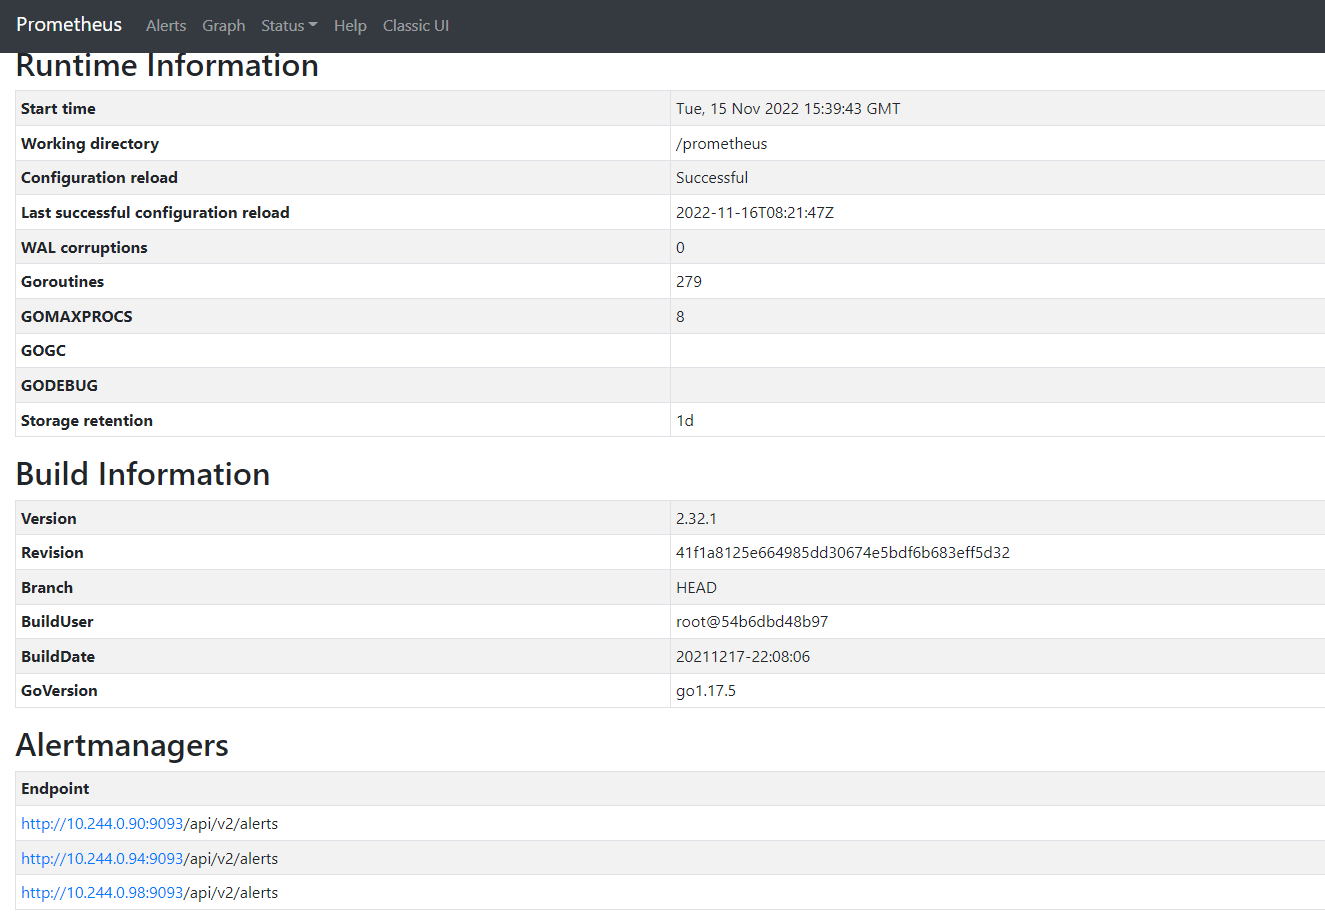Select revision hash 41f1a8125e66...
The image size is (1325, 916).
(x=843, y=553)
